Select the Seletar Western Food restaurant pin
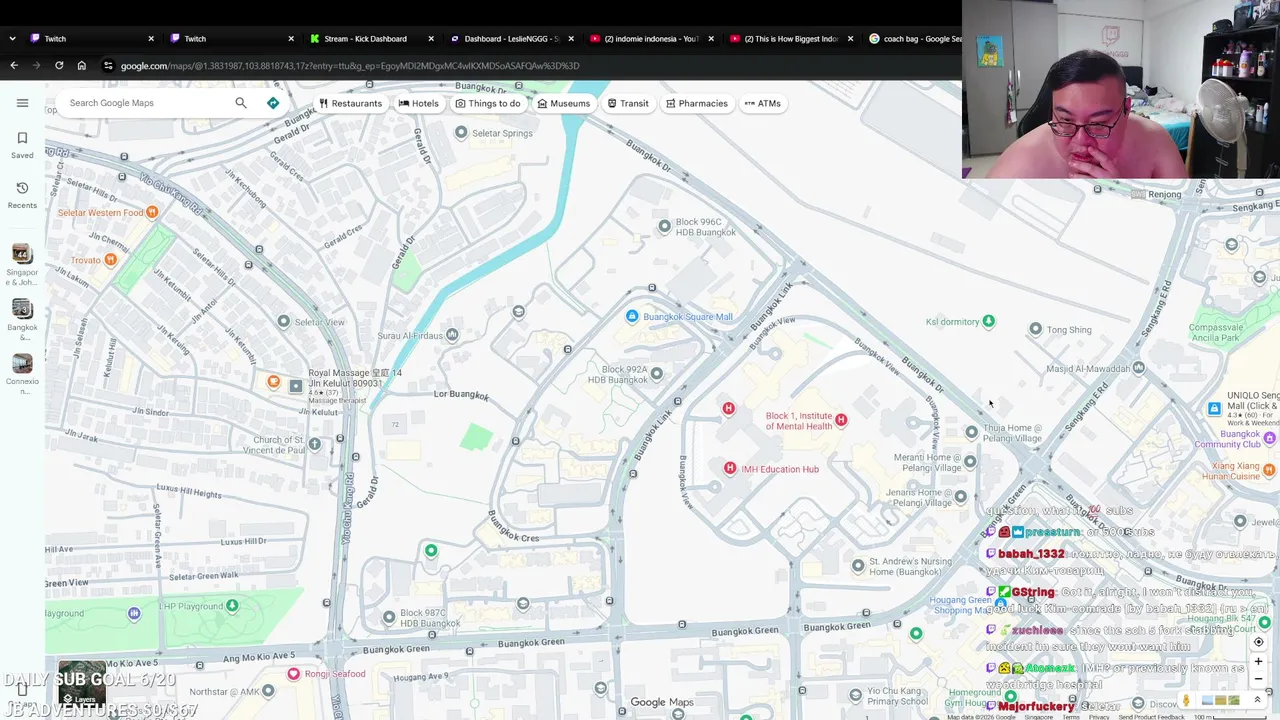 coord(152,212)
